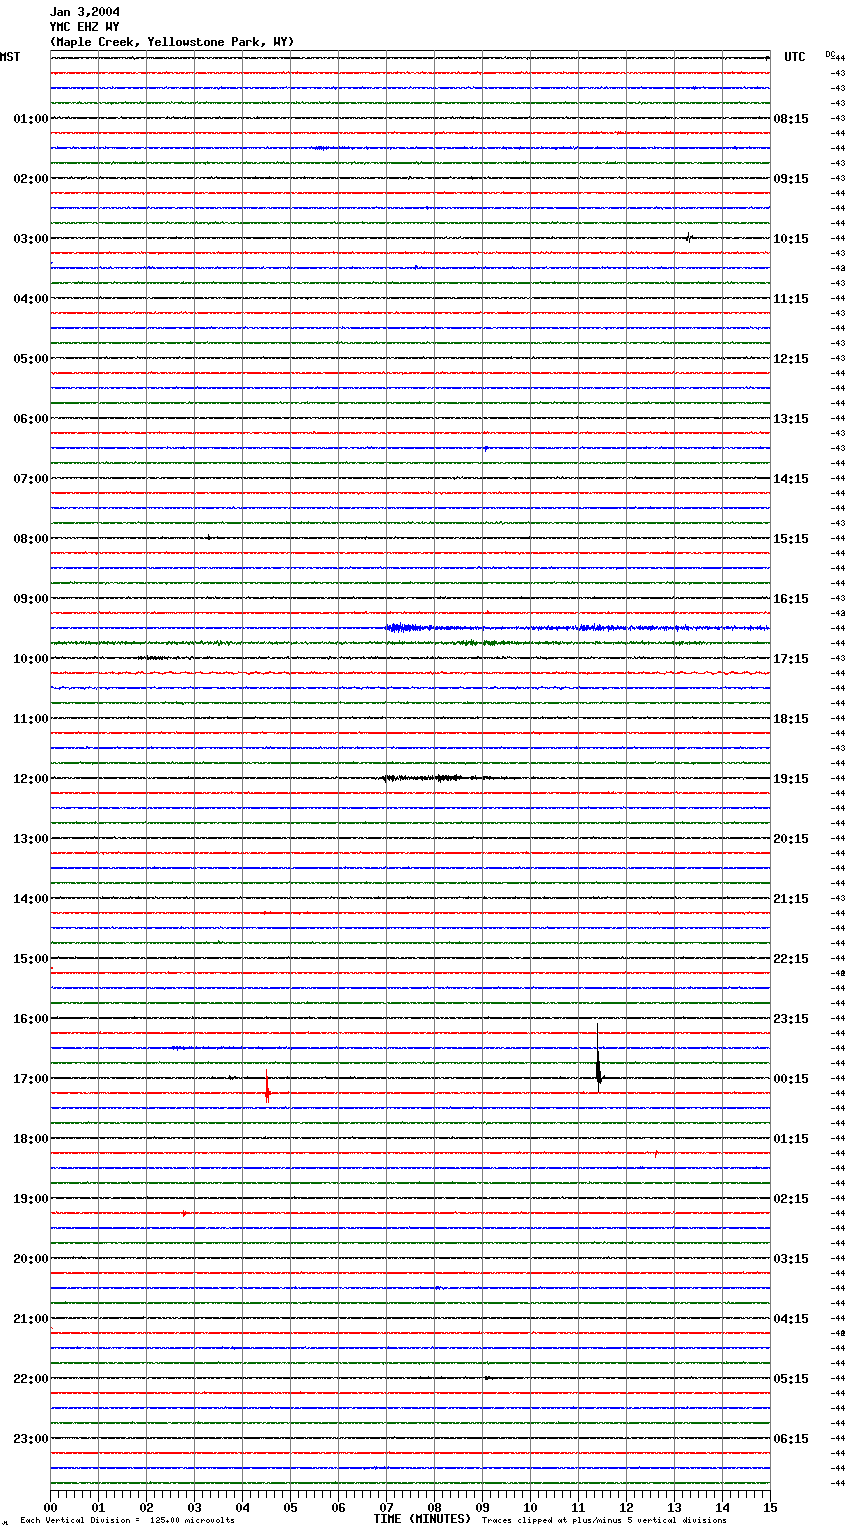This screenshot has height=1534, width=850.
Task: Click the '15' minute tick label
Action: pyautogui.click(x=770, y=1508)
